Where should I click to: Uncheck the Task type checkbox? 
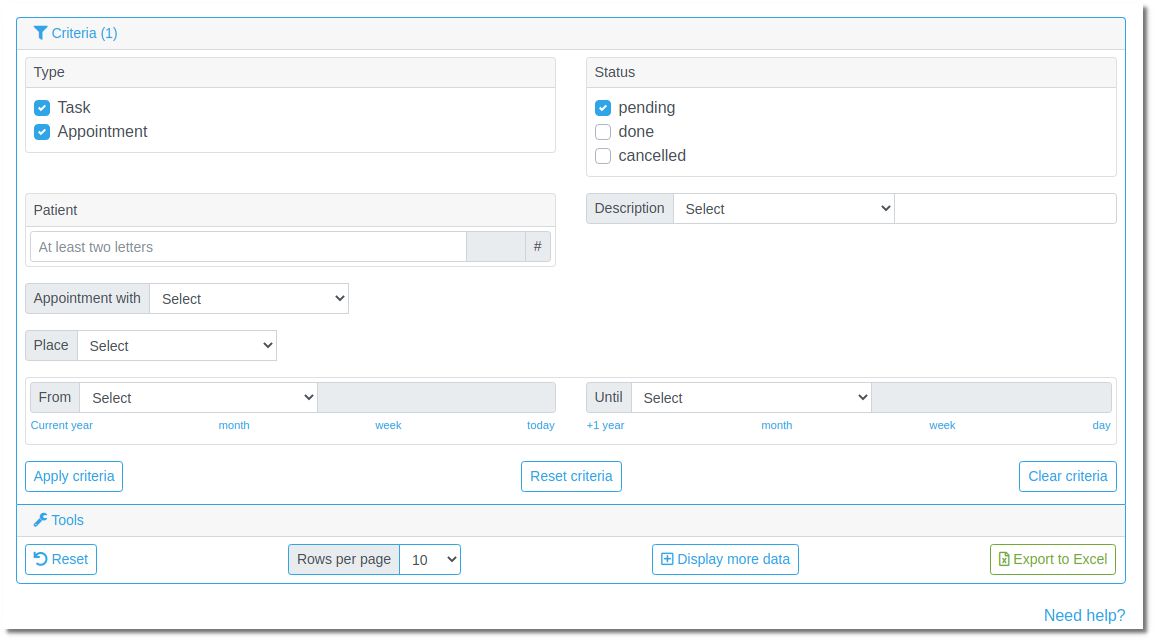pyautogui.click(x=42, y=108)
